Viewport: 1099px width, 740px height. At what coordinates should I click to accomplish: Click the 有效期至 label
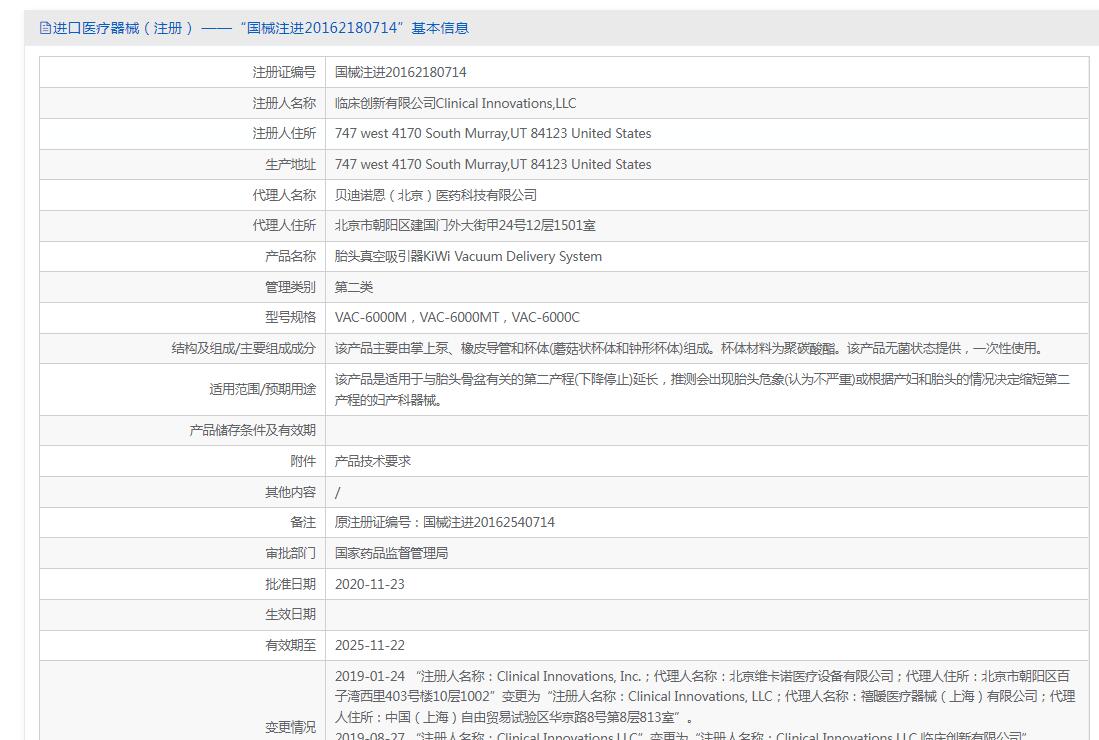pos(290,645)
